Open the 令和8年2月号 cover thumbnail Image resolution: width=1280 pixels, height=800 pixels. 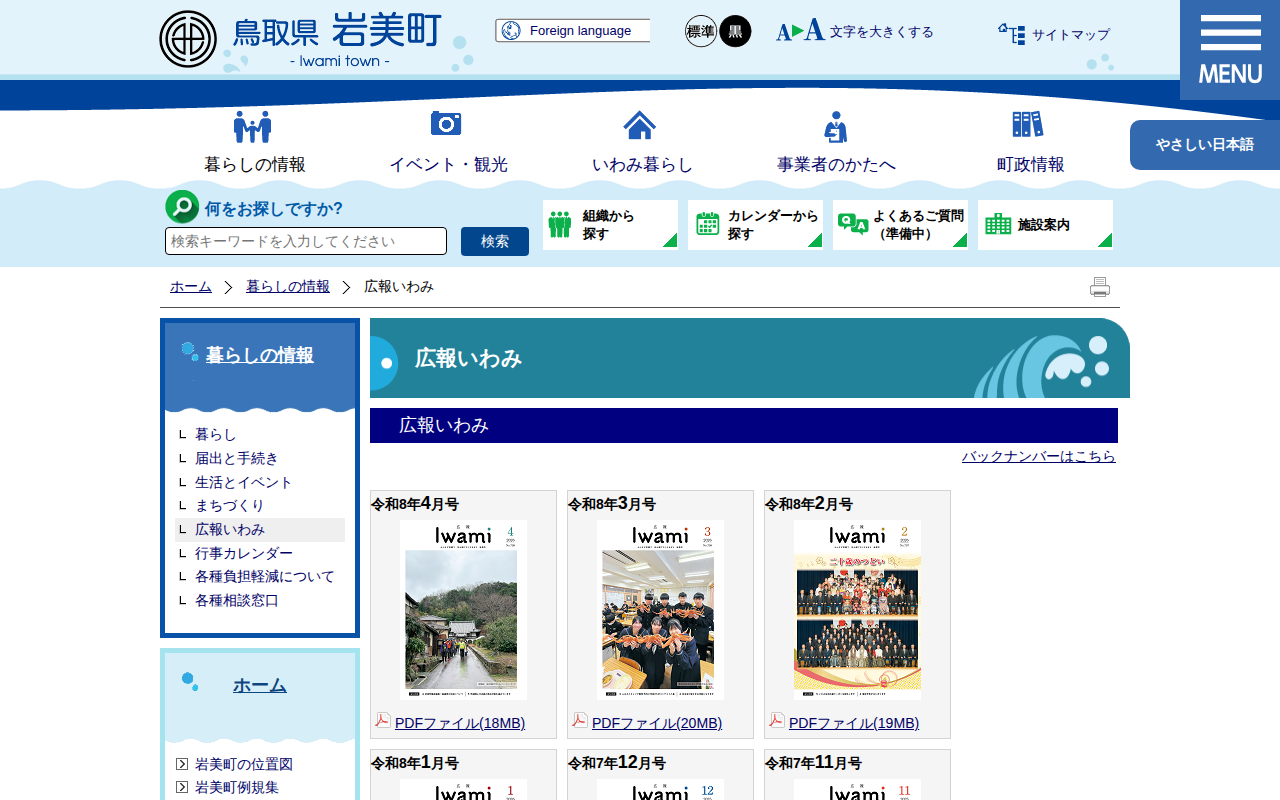[x=857, y=610]
